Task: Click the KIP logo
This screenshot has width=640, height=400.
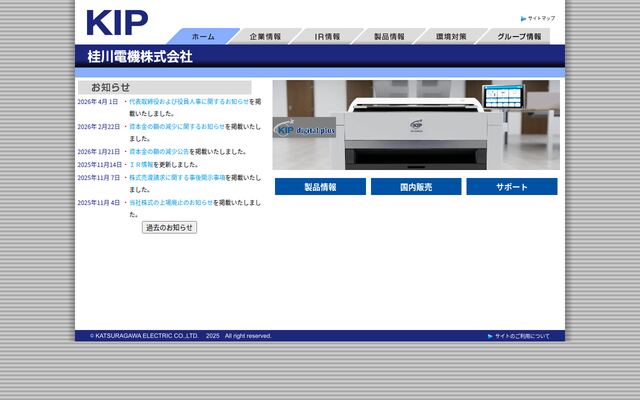Action: pos(117,23)
